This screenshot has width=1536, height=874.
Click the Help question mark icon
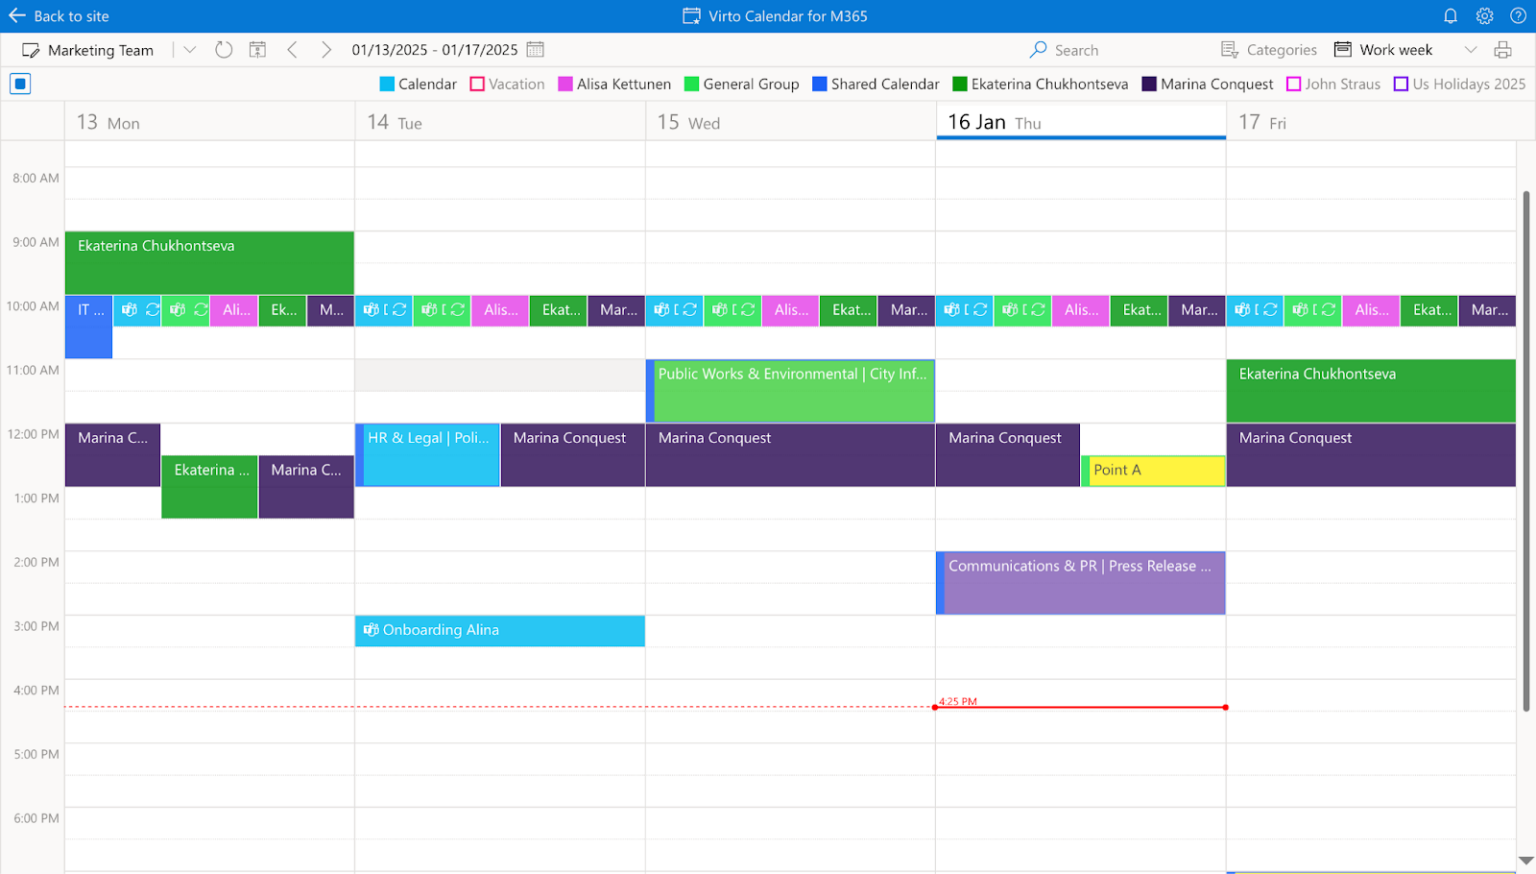[1518, 15]
